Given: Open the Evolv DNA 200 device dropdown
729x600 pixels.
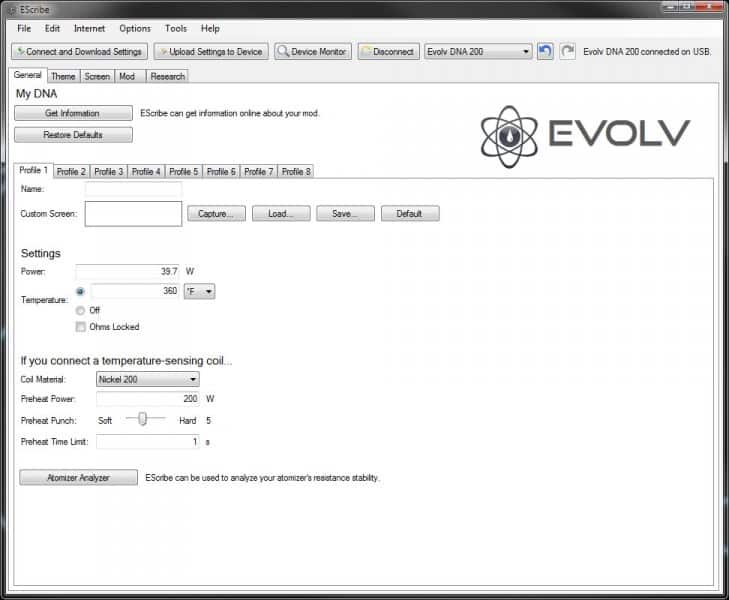Looking at the screenshot, I should click(x=478, y=52).
